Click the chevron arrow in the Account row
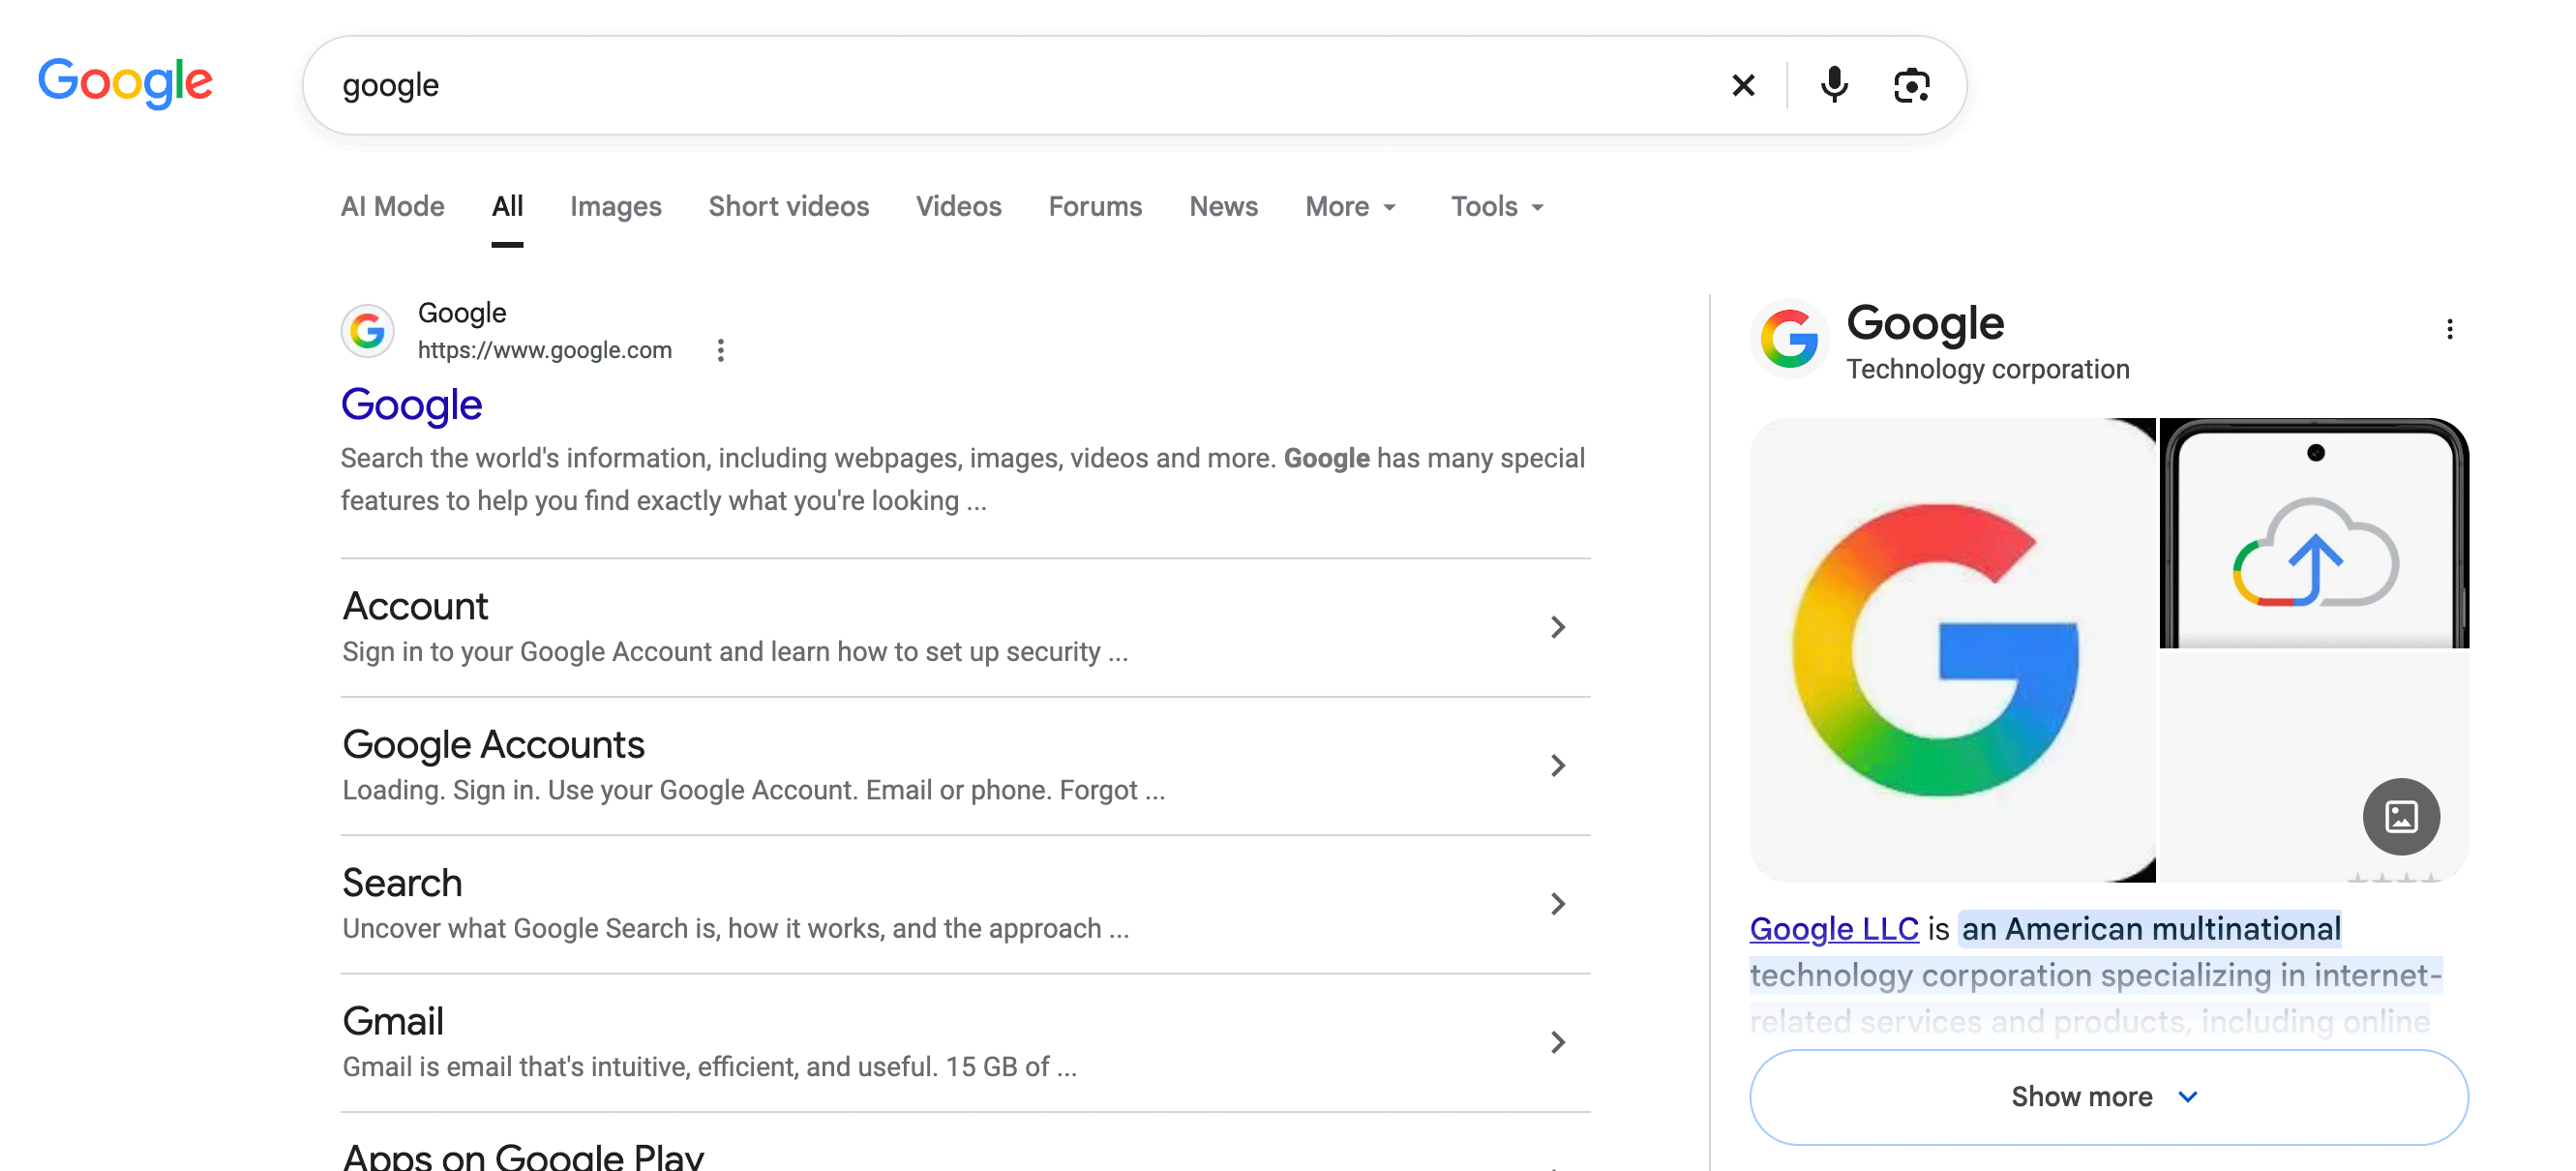 point(1558,627)
